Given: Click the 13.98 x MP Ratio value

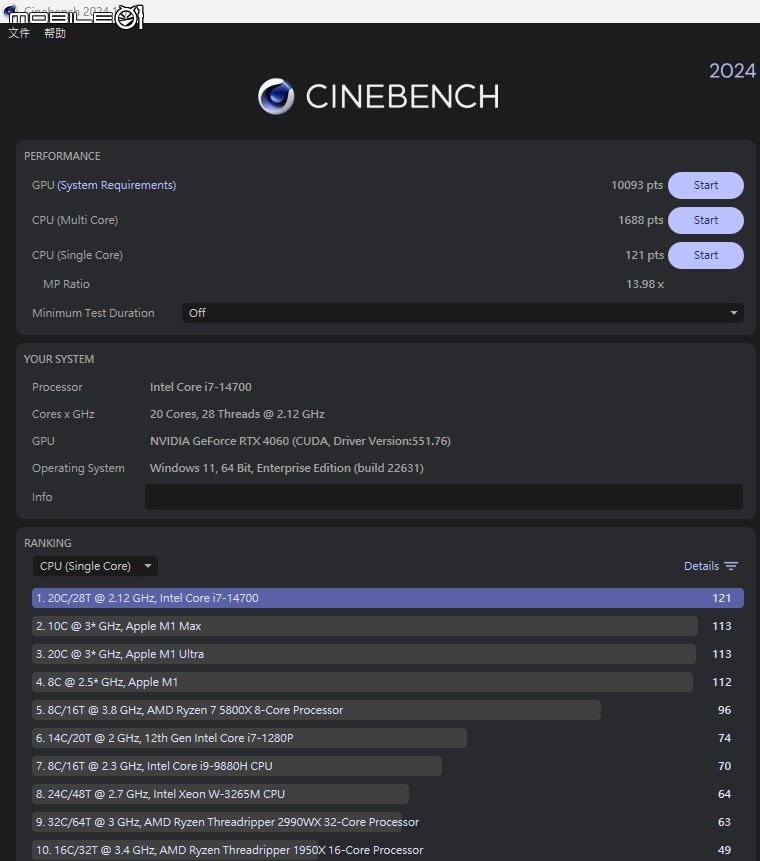Looking at the screenshot, I should tap(645, 284).
